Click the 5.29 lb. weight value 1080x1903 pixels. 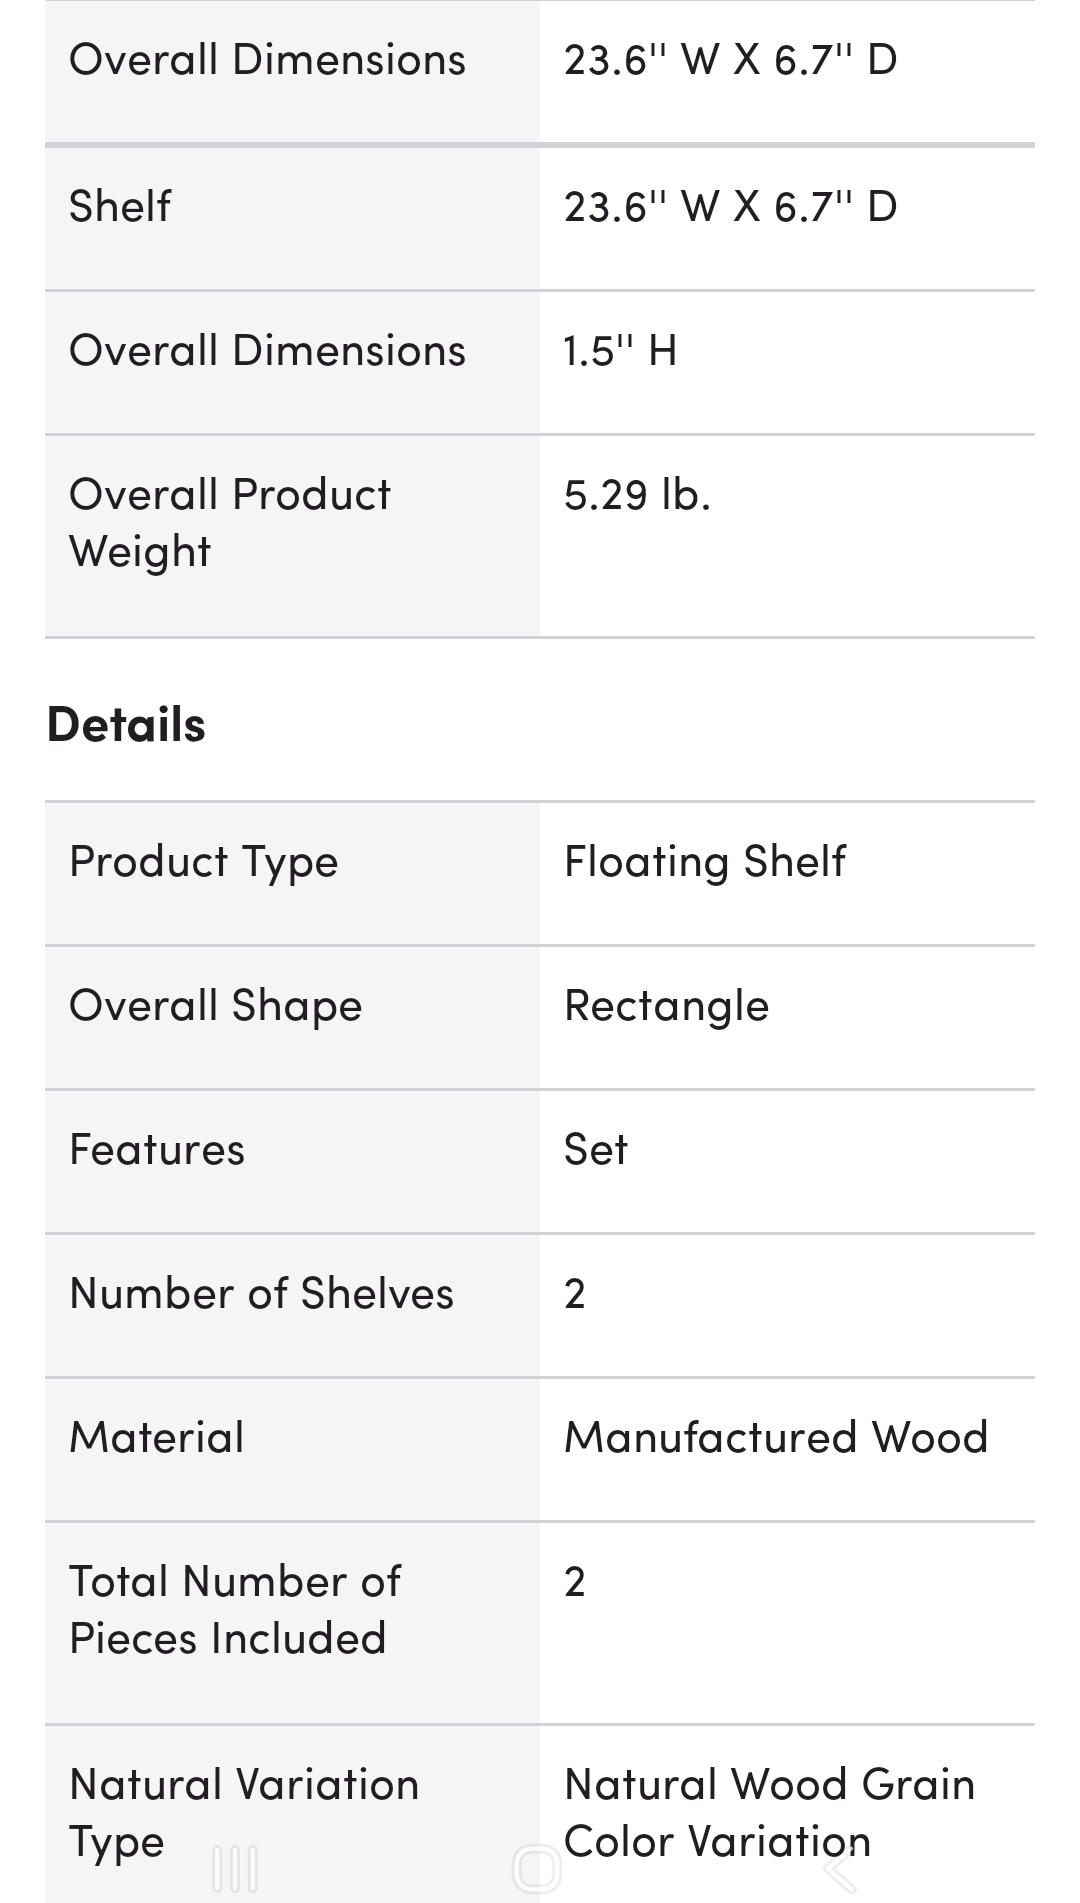click(637, 496)
